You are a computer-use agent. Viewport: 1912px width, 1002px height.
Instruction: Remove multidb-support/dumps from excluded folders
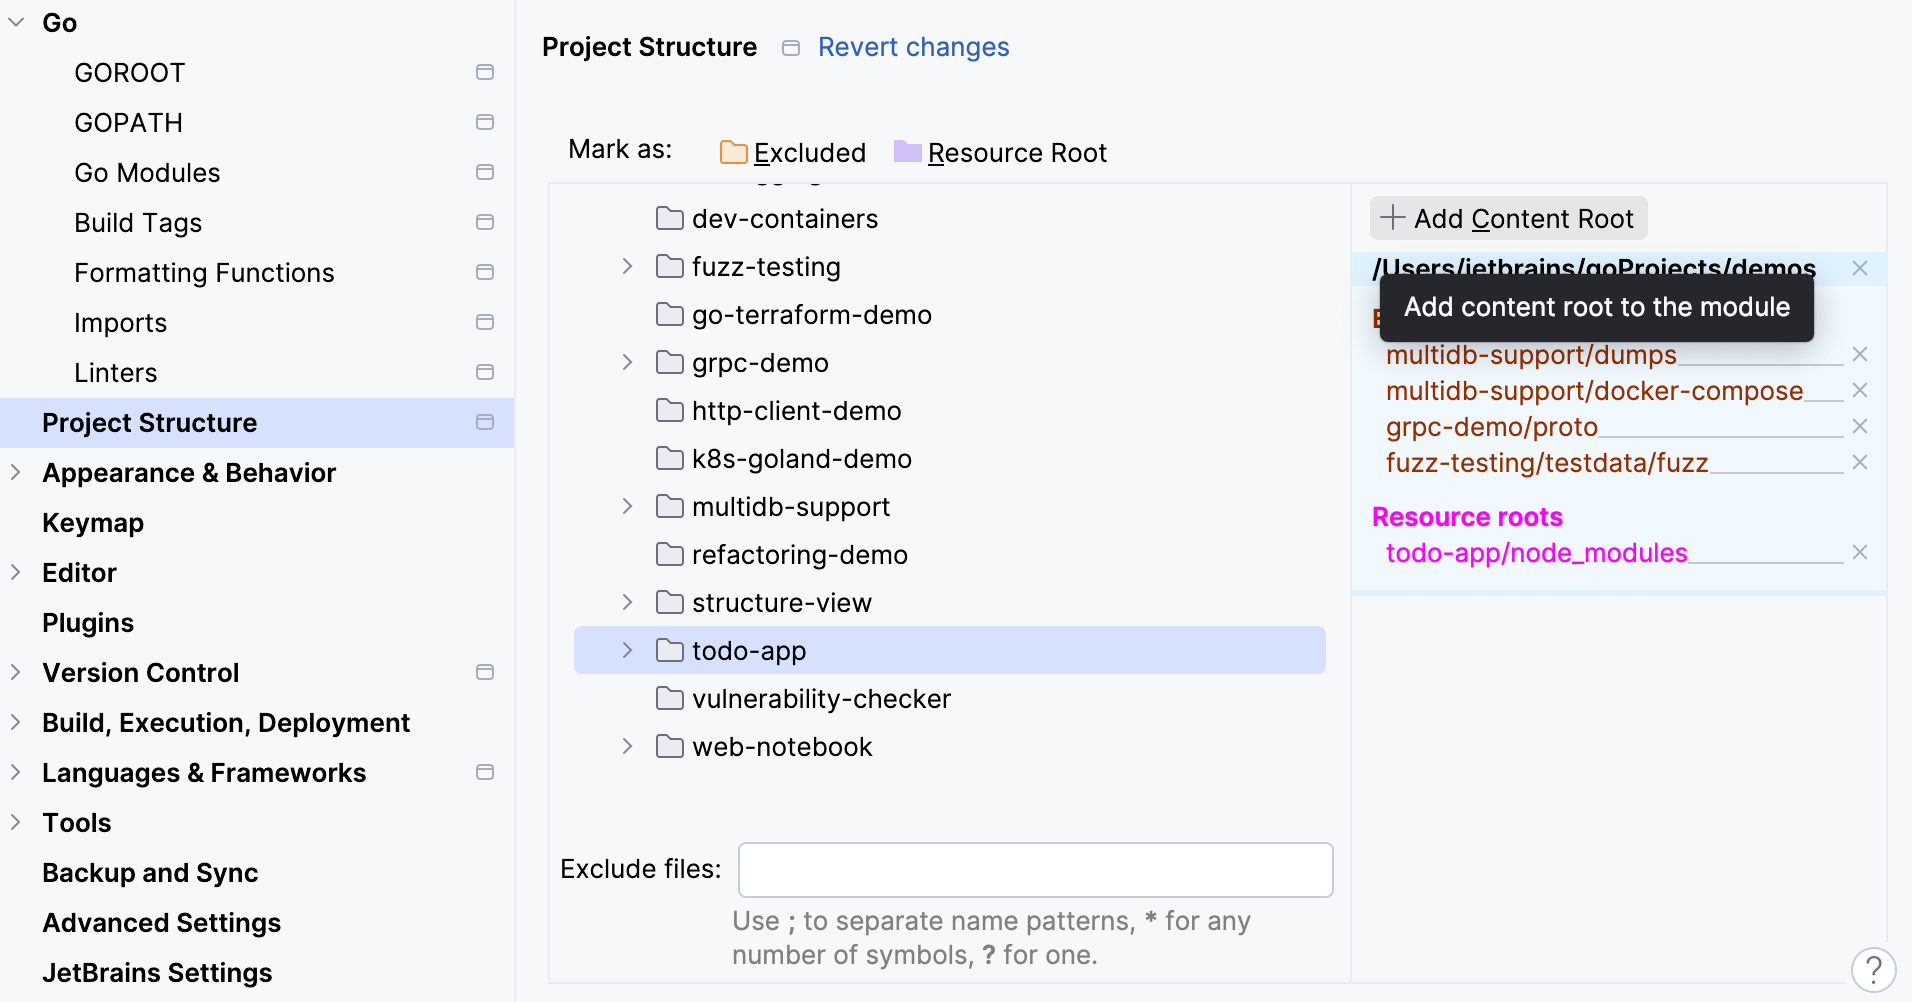point(1861,354)
